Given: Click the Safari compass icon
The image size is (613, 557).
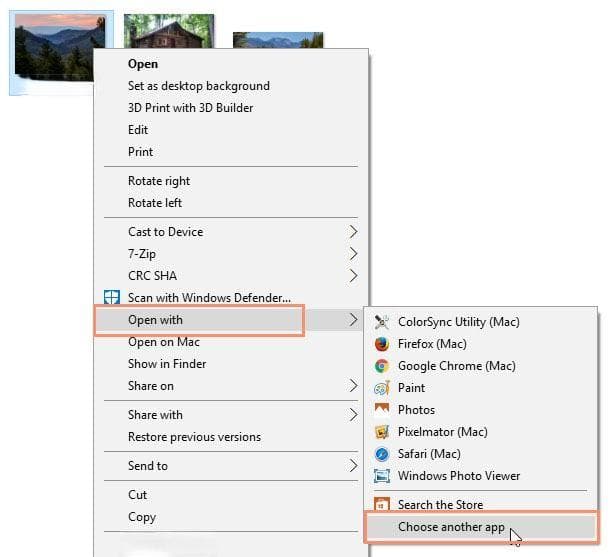Looking at the screenshot, I should (382, 454).
